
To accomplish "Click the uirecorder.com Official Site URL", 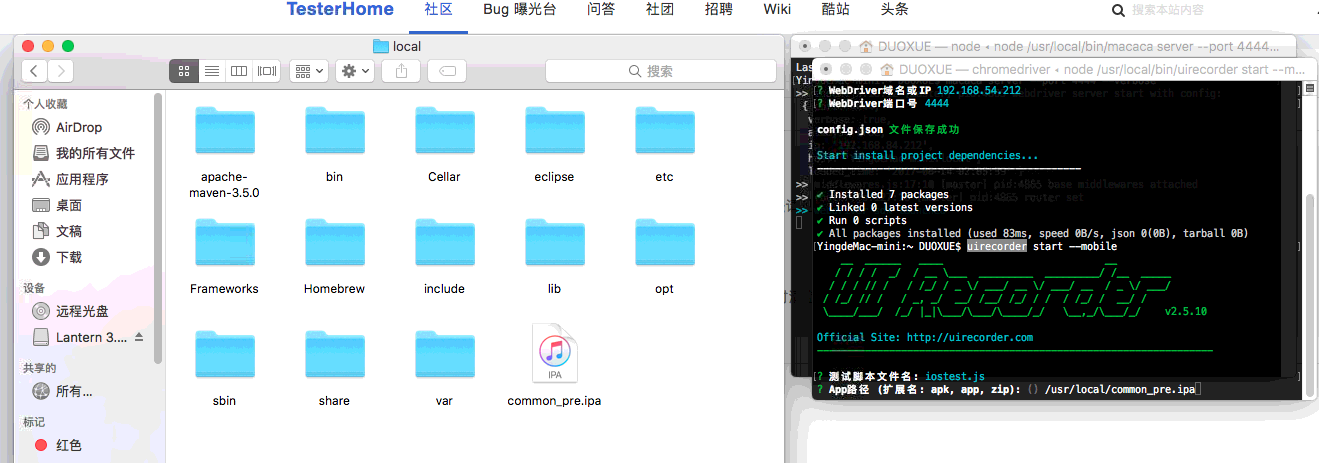I will point(969,338).
